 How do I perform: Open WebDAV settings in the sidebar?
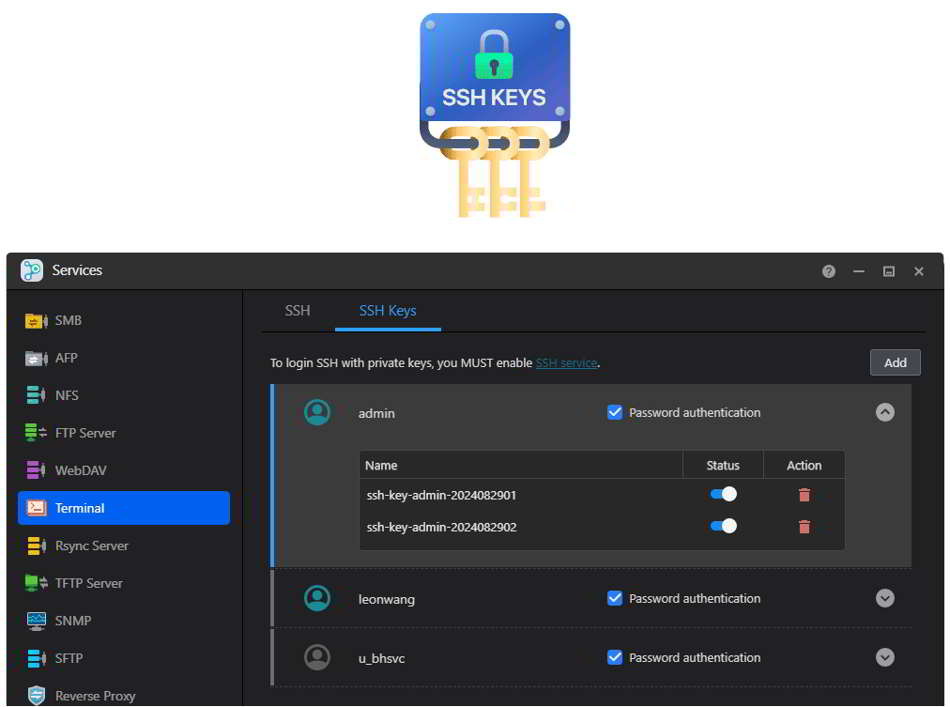124,470
